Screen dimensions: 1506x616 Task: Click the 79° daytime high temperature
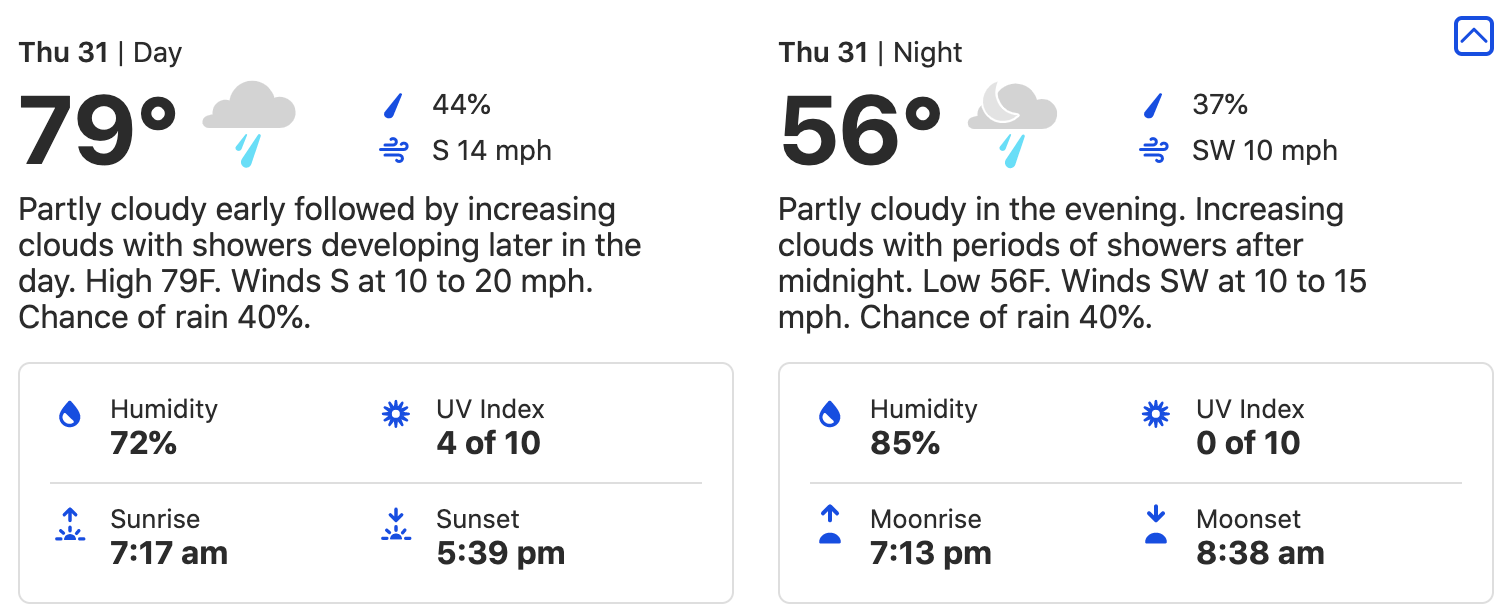pos(98,131)
